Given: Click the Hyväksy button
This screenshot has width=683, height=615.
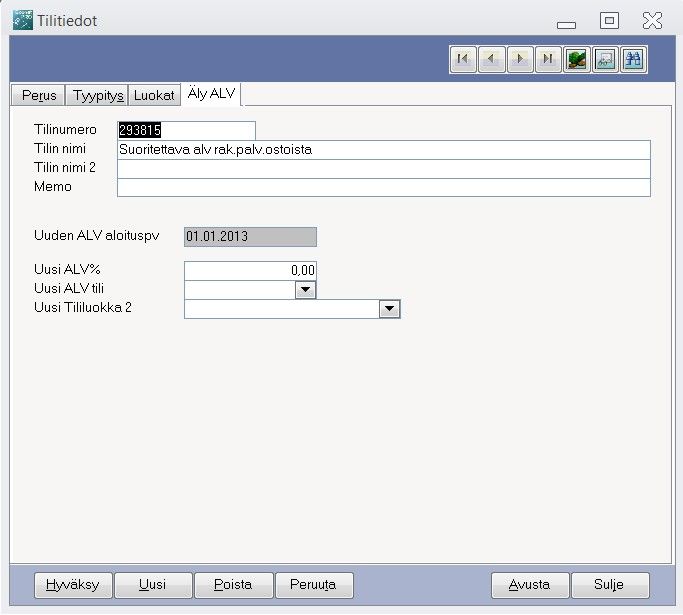Looking at the screenshot, I should (x=73, y=585).
